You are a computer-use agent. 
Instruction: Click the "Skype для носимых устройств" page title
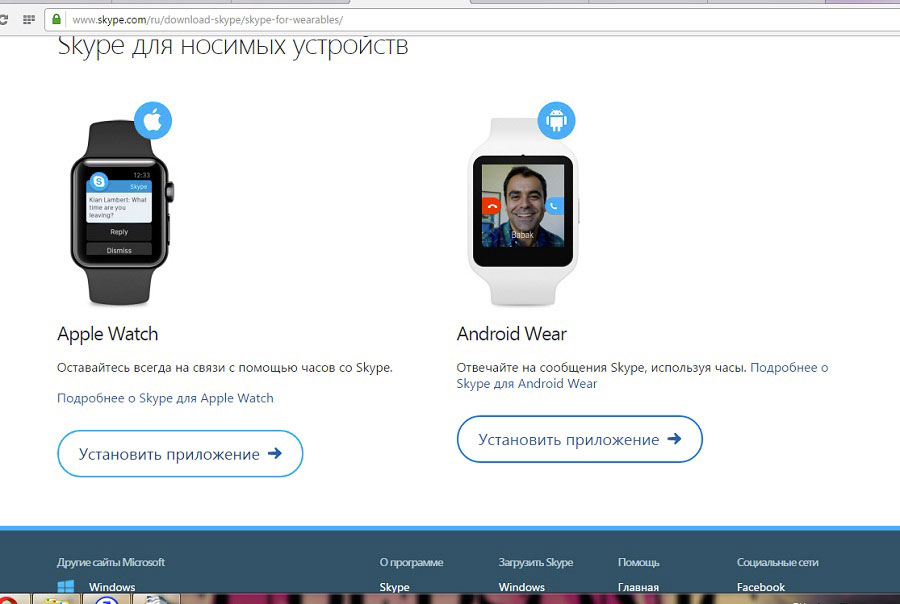pos(233,46)
